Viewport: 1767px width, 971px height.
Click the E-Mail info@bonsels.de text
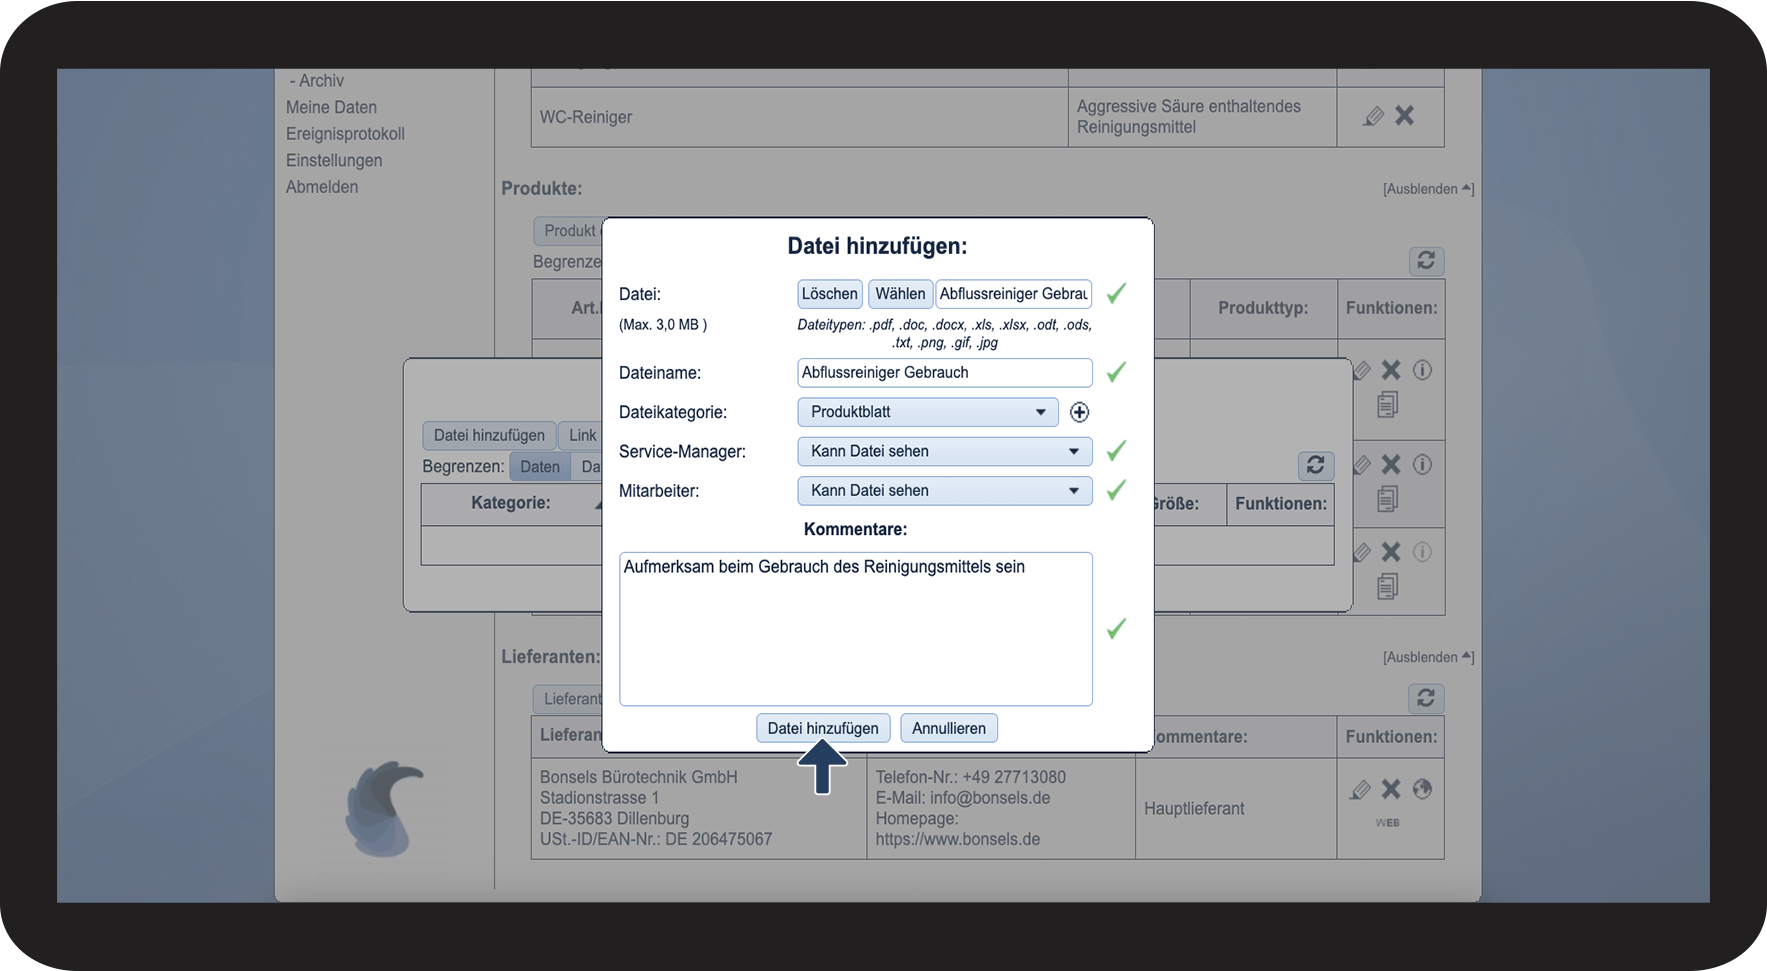[963, 798]
